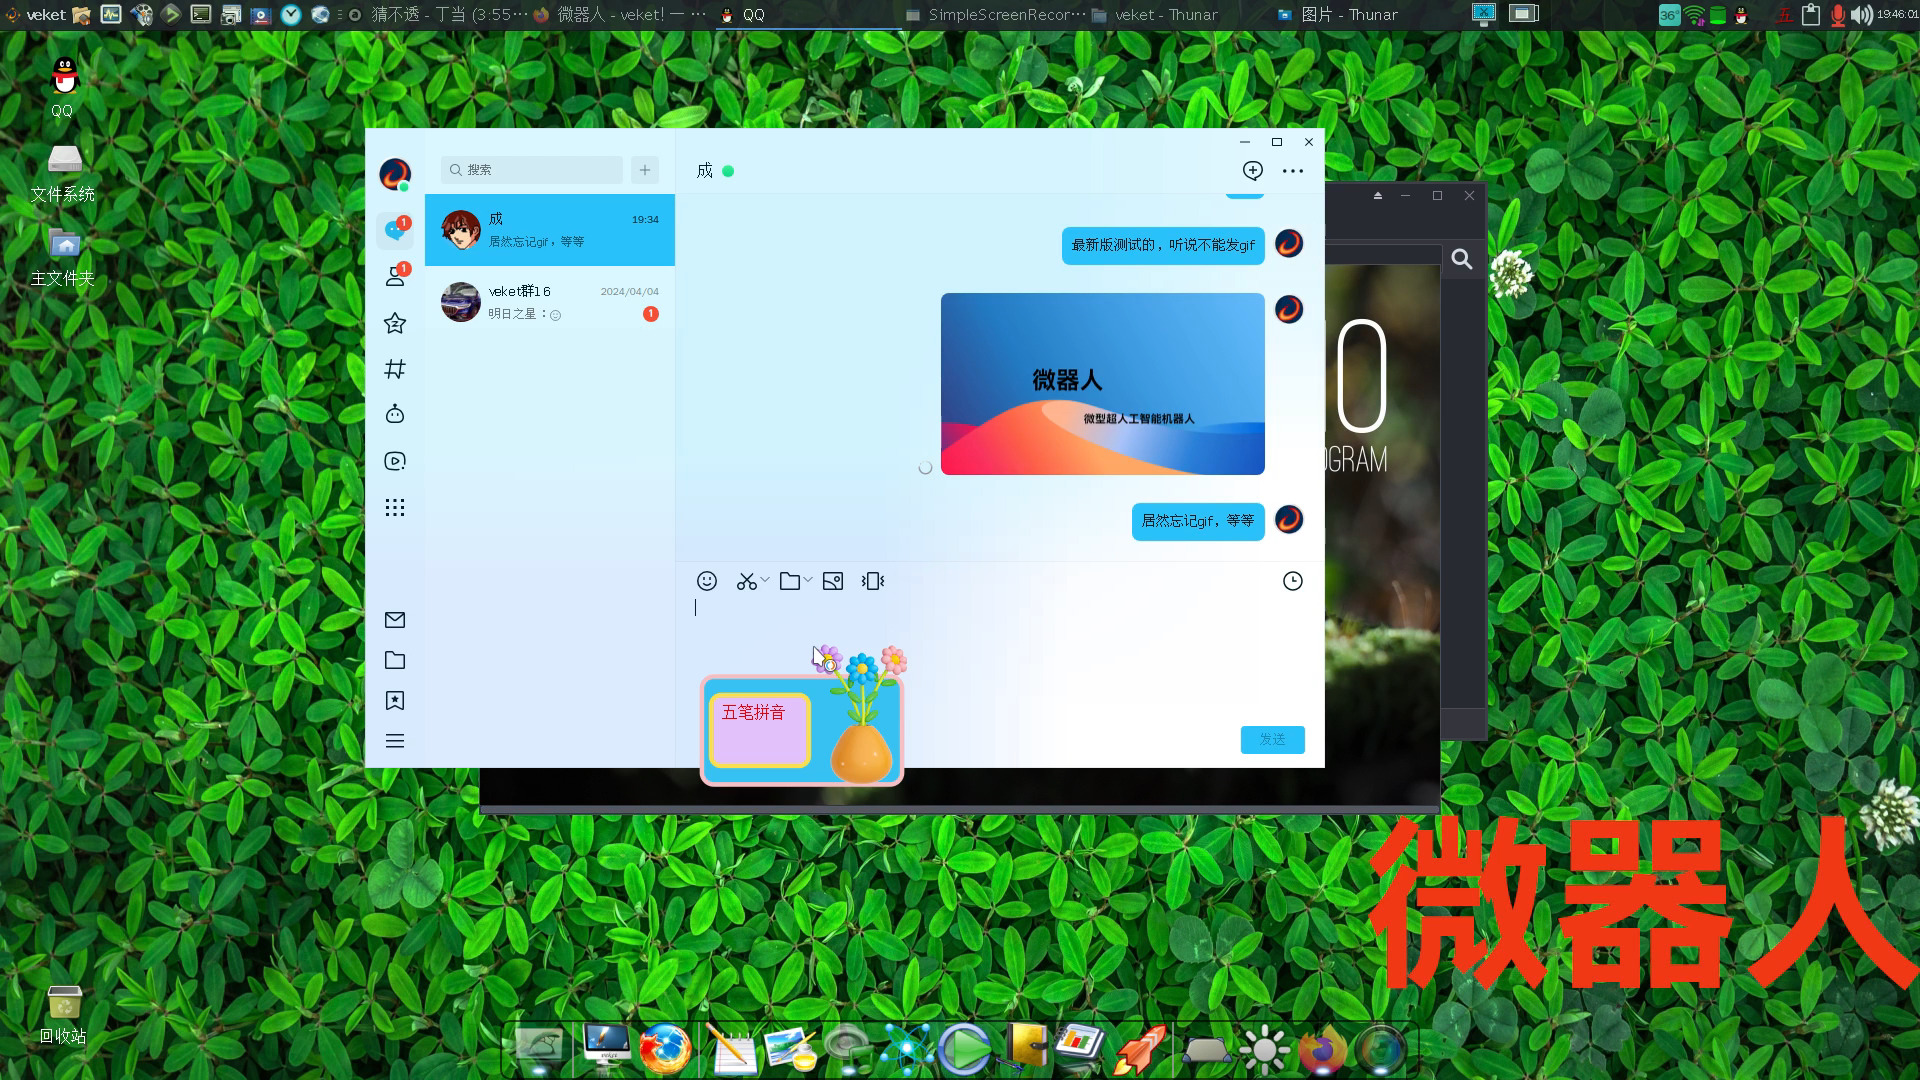Open chat message history clock
The image size is (1920, 1080).
[x=1293, y=581]
